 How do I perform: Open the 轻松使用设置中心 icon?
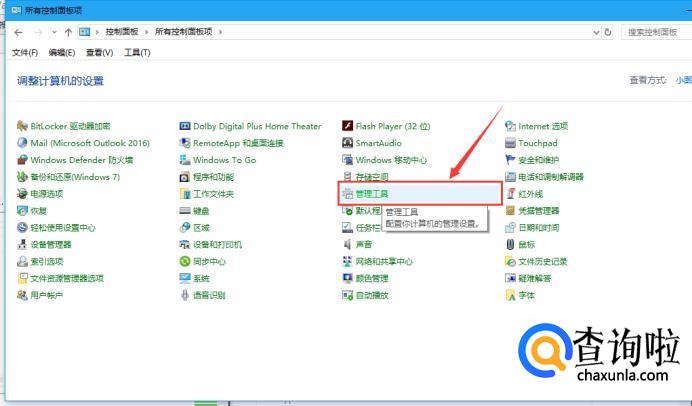coord(22,228)
